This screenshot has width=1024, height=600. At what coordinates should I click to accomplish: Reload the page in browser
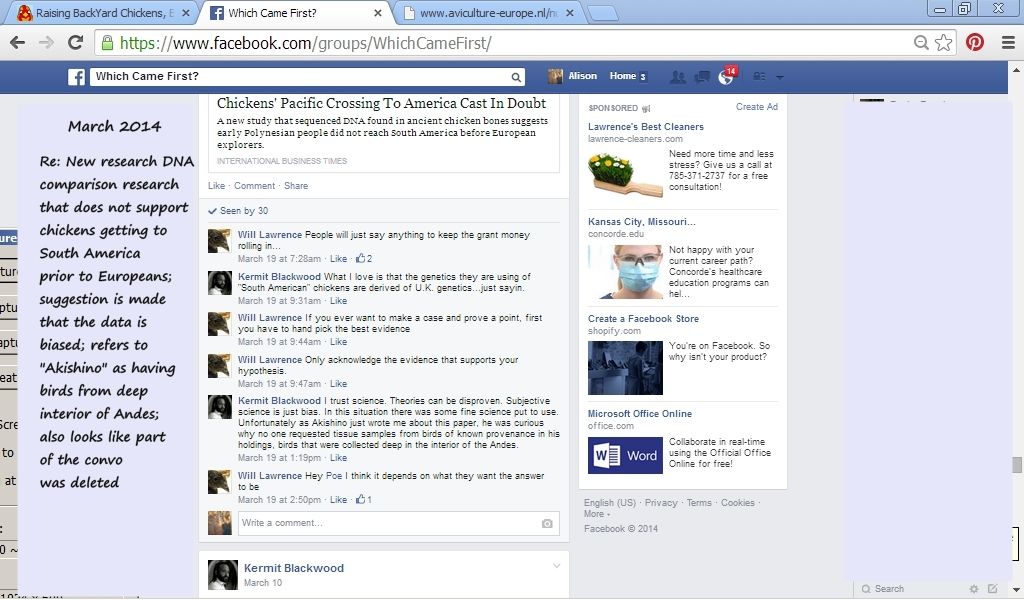click(75, 43)
